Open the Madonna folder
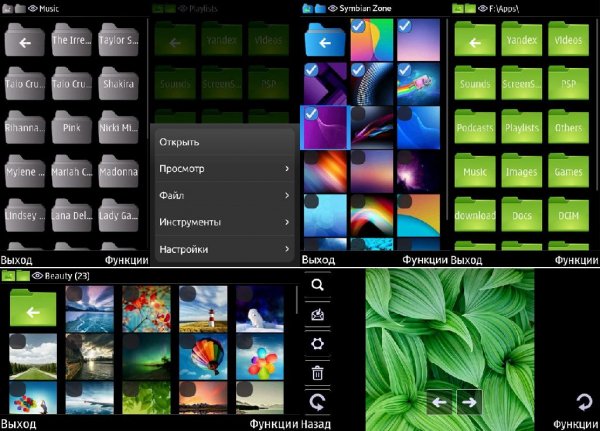Viewport: 600px width, 431px height. 118,171
